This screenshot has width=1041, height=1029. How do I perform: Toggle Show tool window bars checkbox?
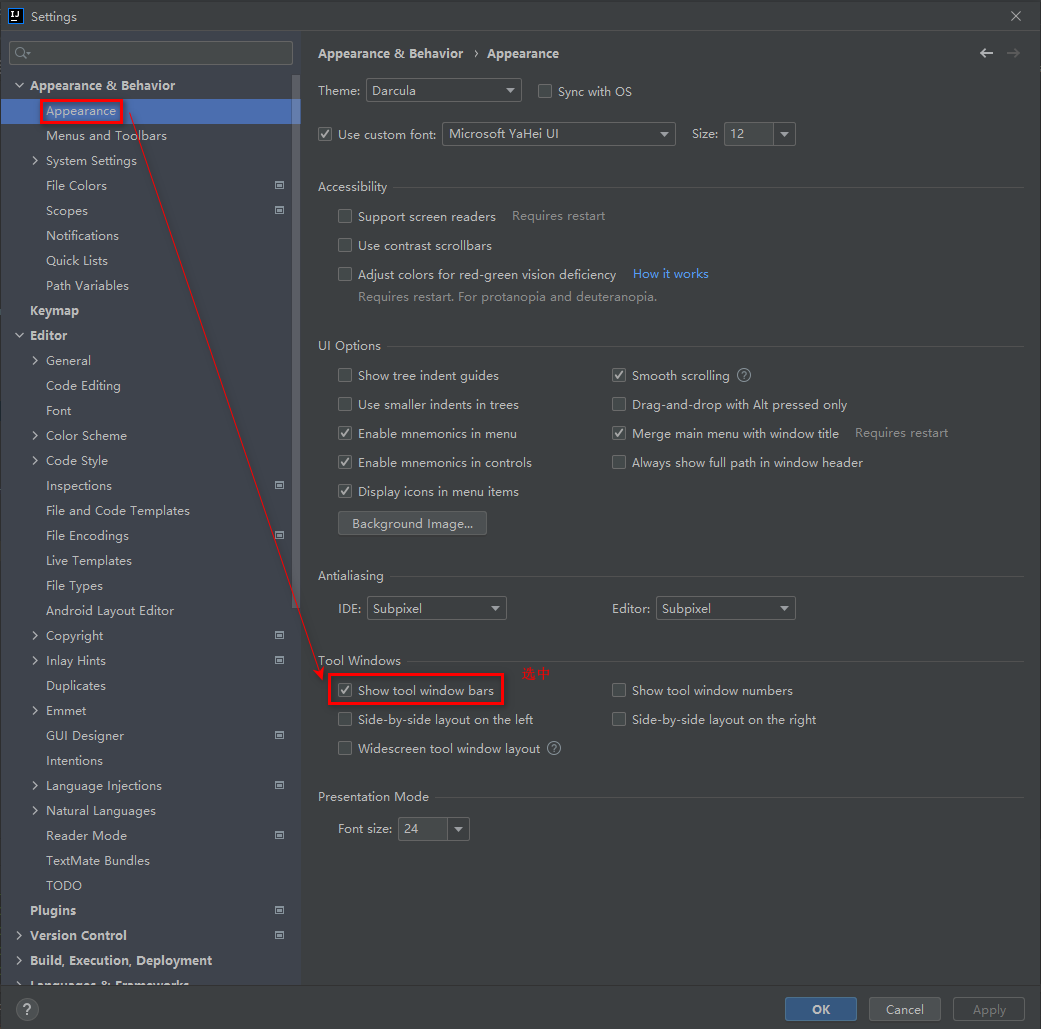[x=345, y=690]
